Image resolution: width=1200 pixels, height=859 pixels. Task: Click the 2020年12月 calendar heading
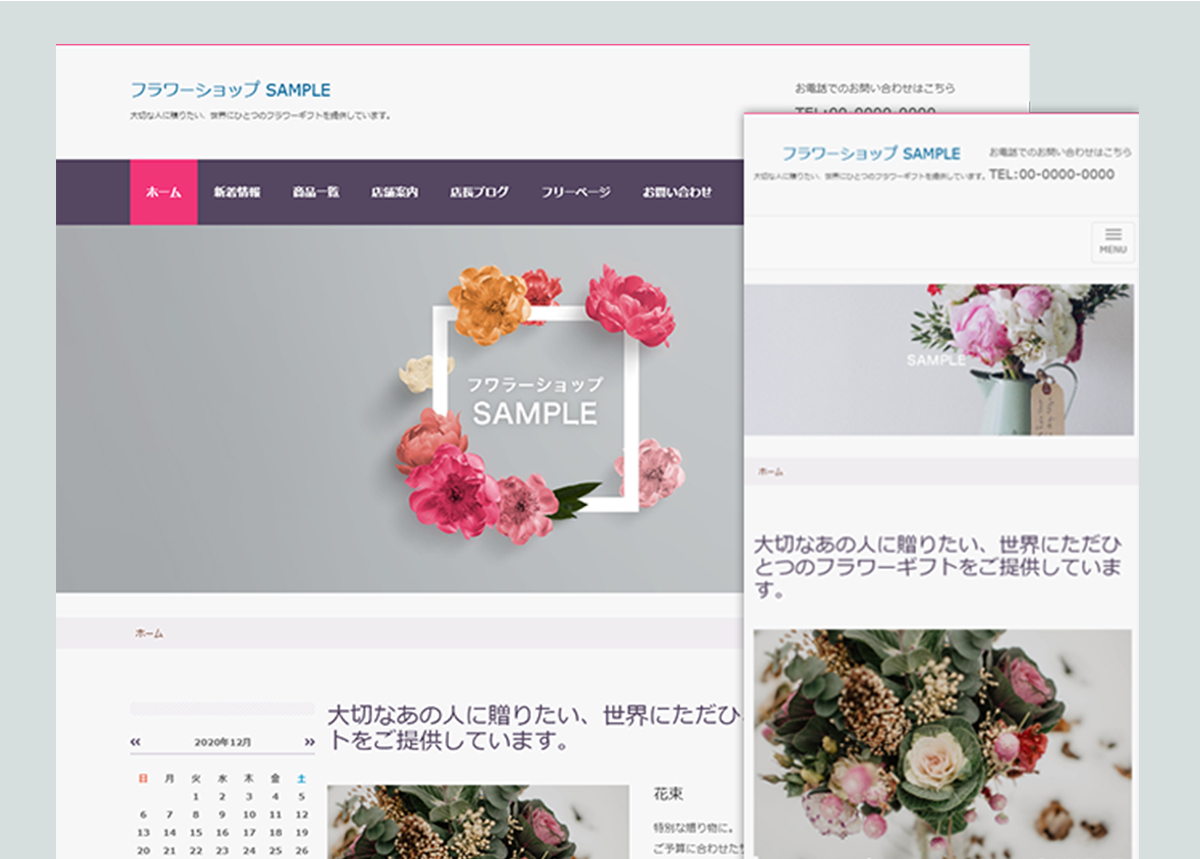coord(223,743)
